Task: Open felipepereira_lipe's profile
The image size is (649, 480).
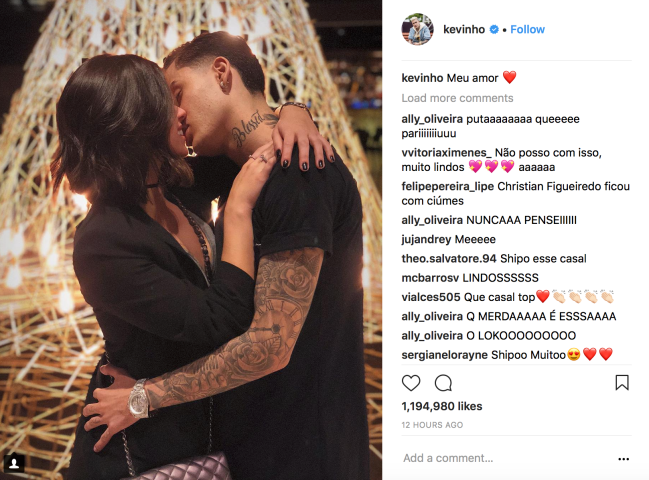Action: 447,187
